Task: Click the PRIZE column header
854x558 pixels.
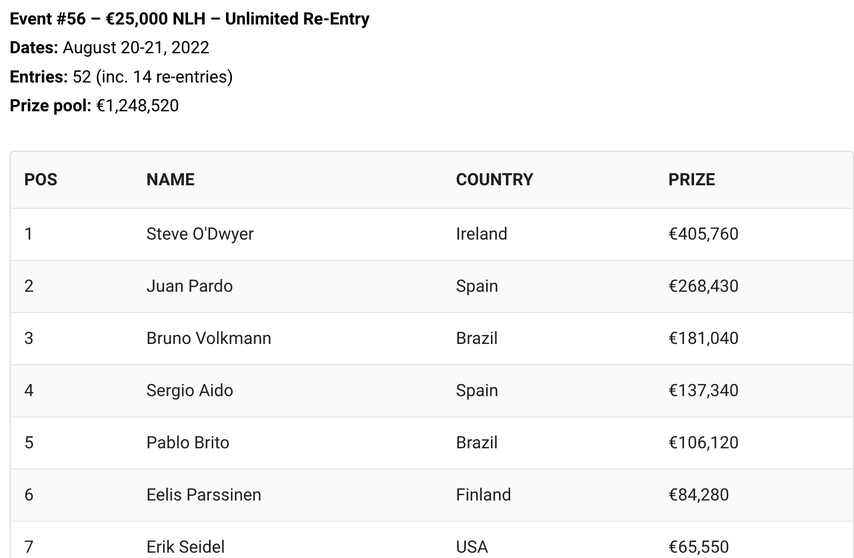Action: 692,180
